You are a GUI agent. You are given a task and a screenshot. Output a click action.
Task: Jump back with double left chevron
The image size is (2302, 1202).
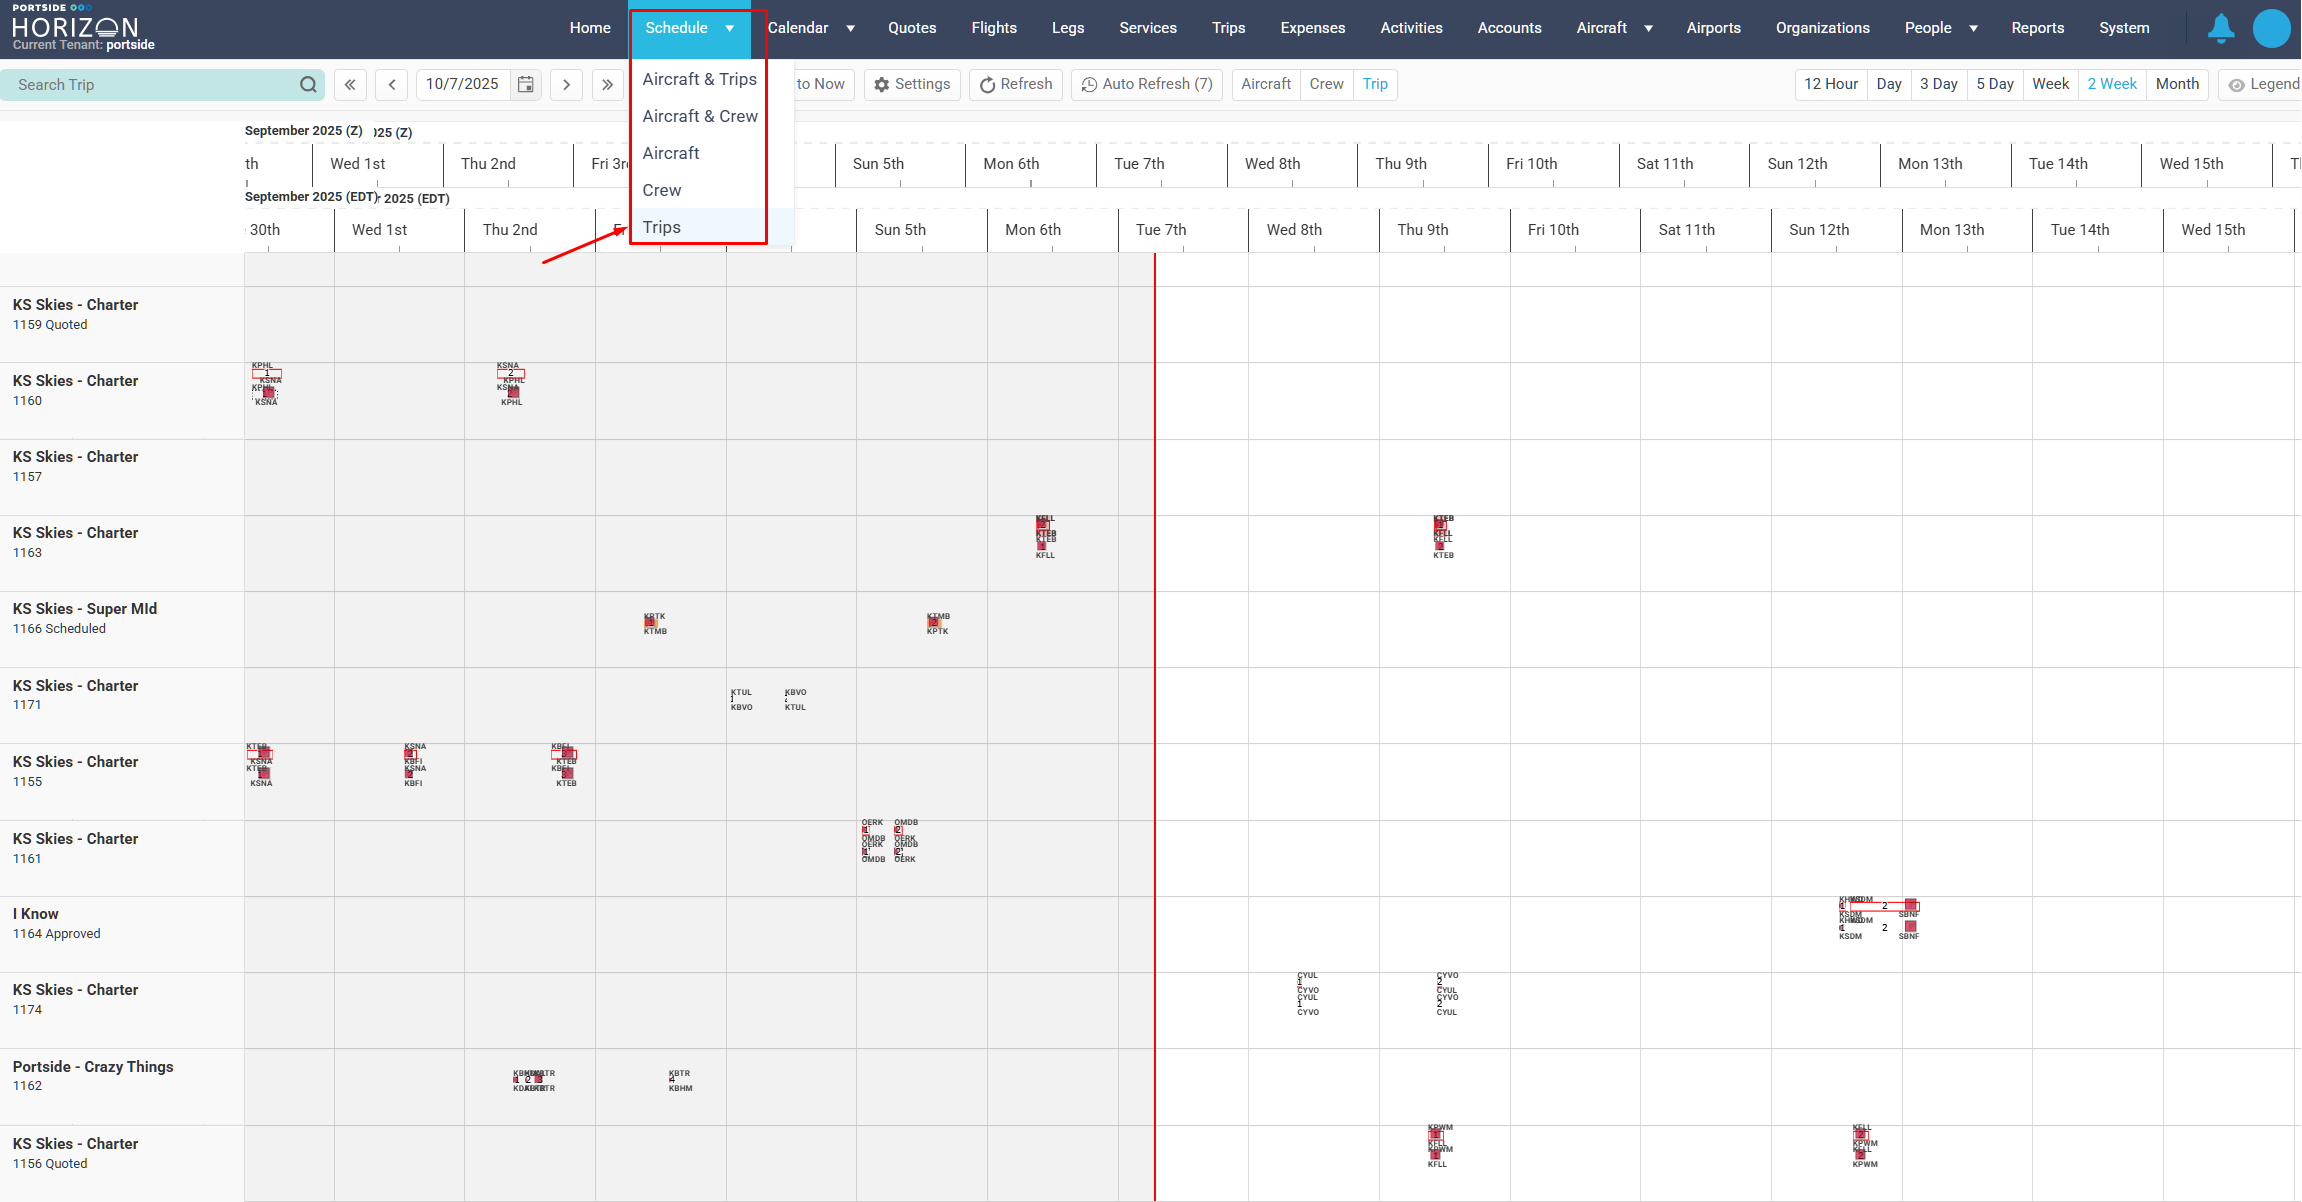pos(350,85)
